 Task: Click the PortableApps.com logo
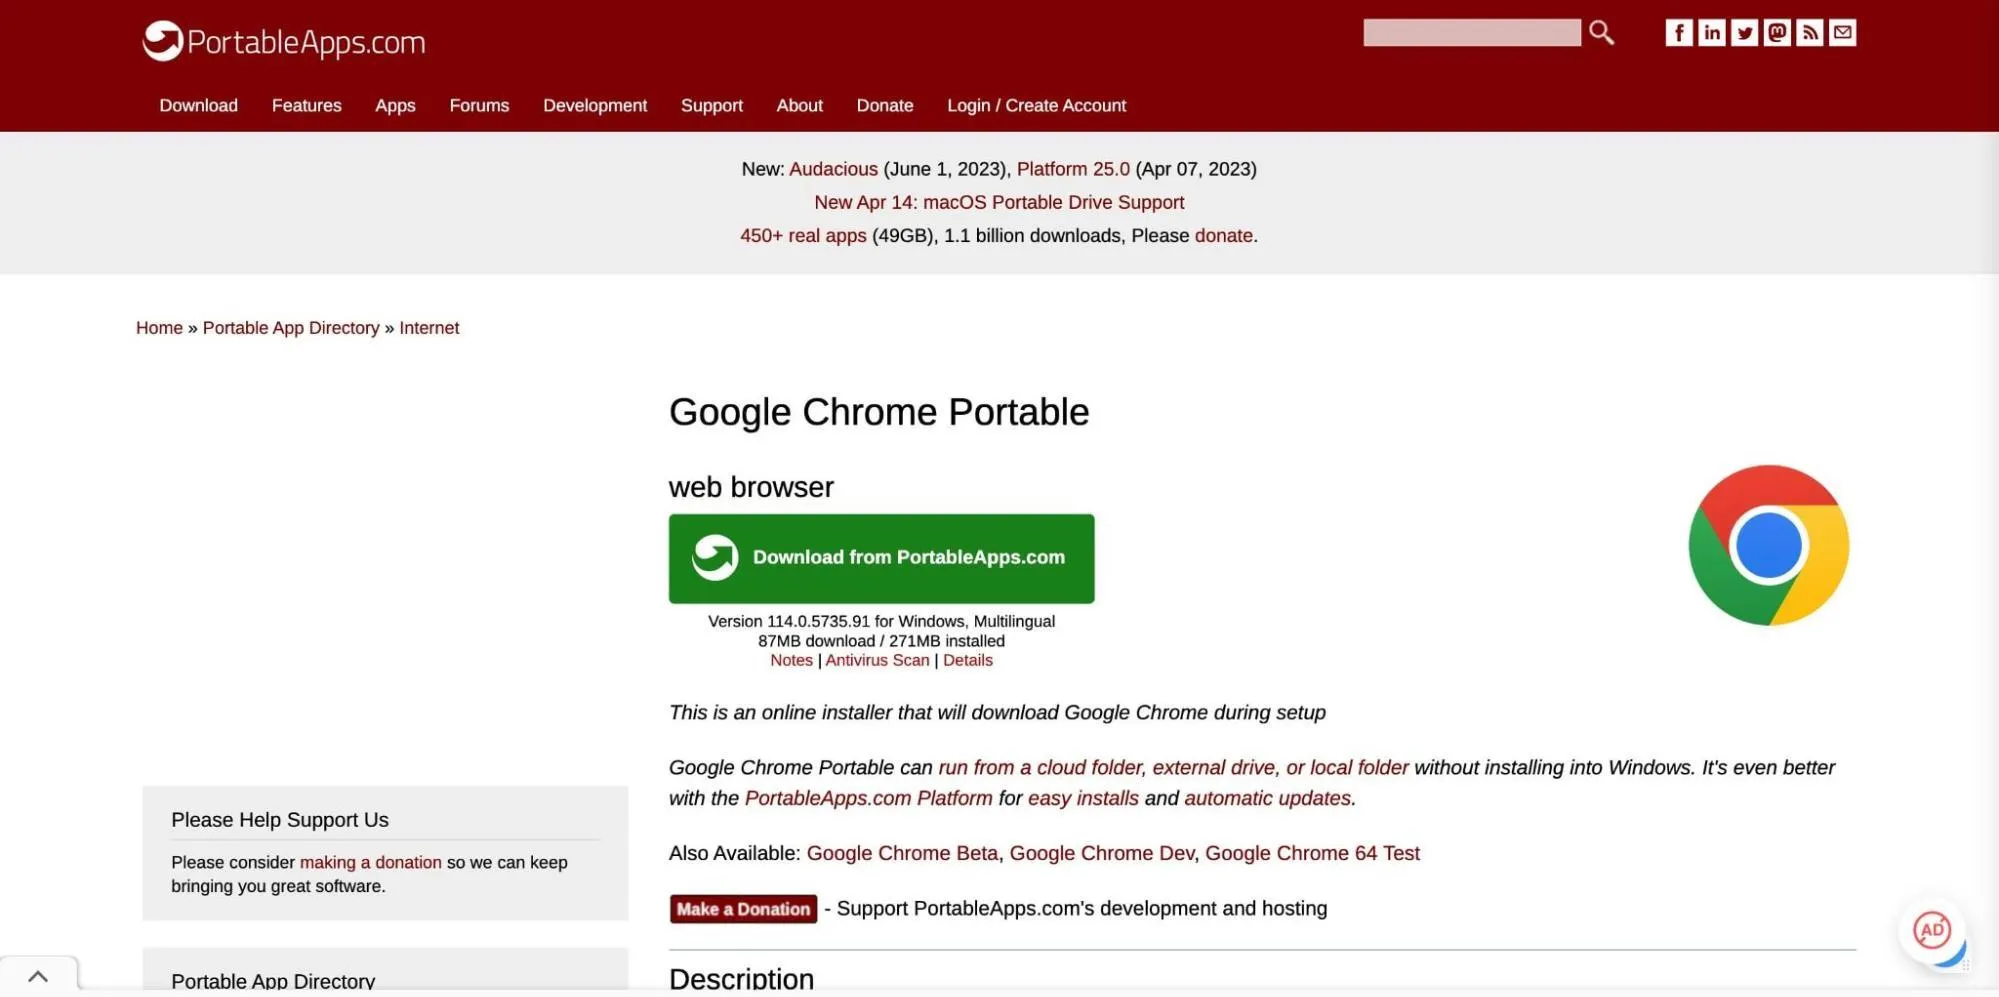click(x=284, y=41)
